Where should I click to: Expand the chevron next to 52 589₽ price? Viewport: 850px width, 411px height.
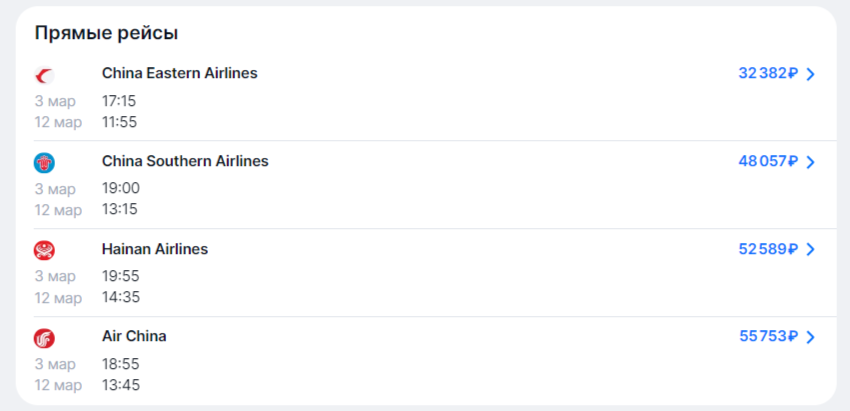pos(810,249)
